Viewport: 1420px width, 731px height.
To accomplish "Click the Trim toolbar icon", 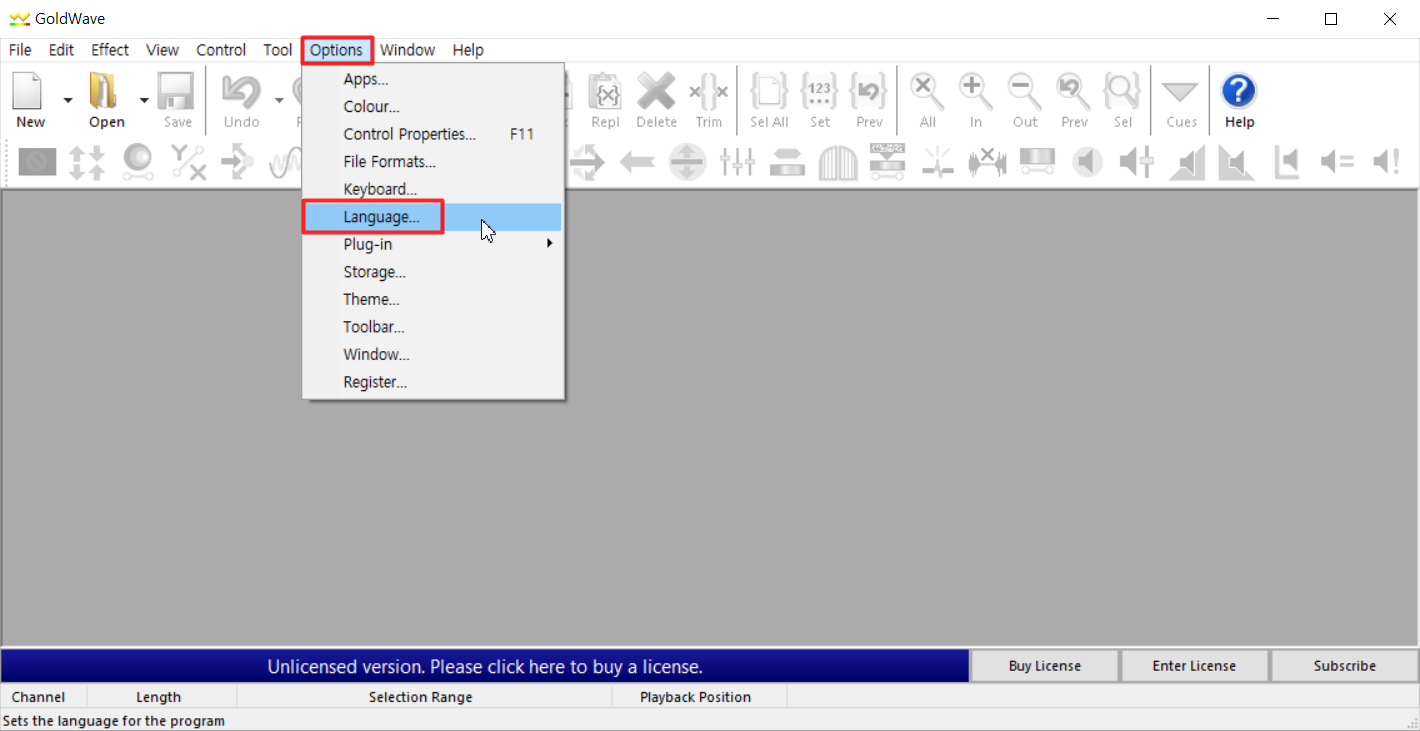I will click(708, 92).
